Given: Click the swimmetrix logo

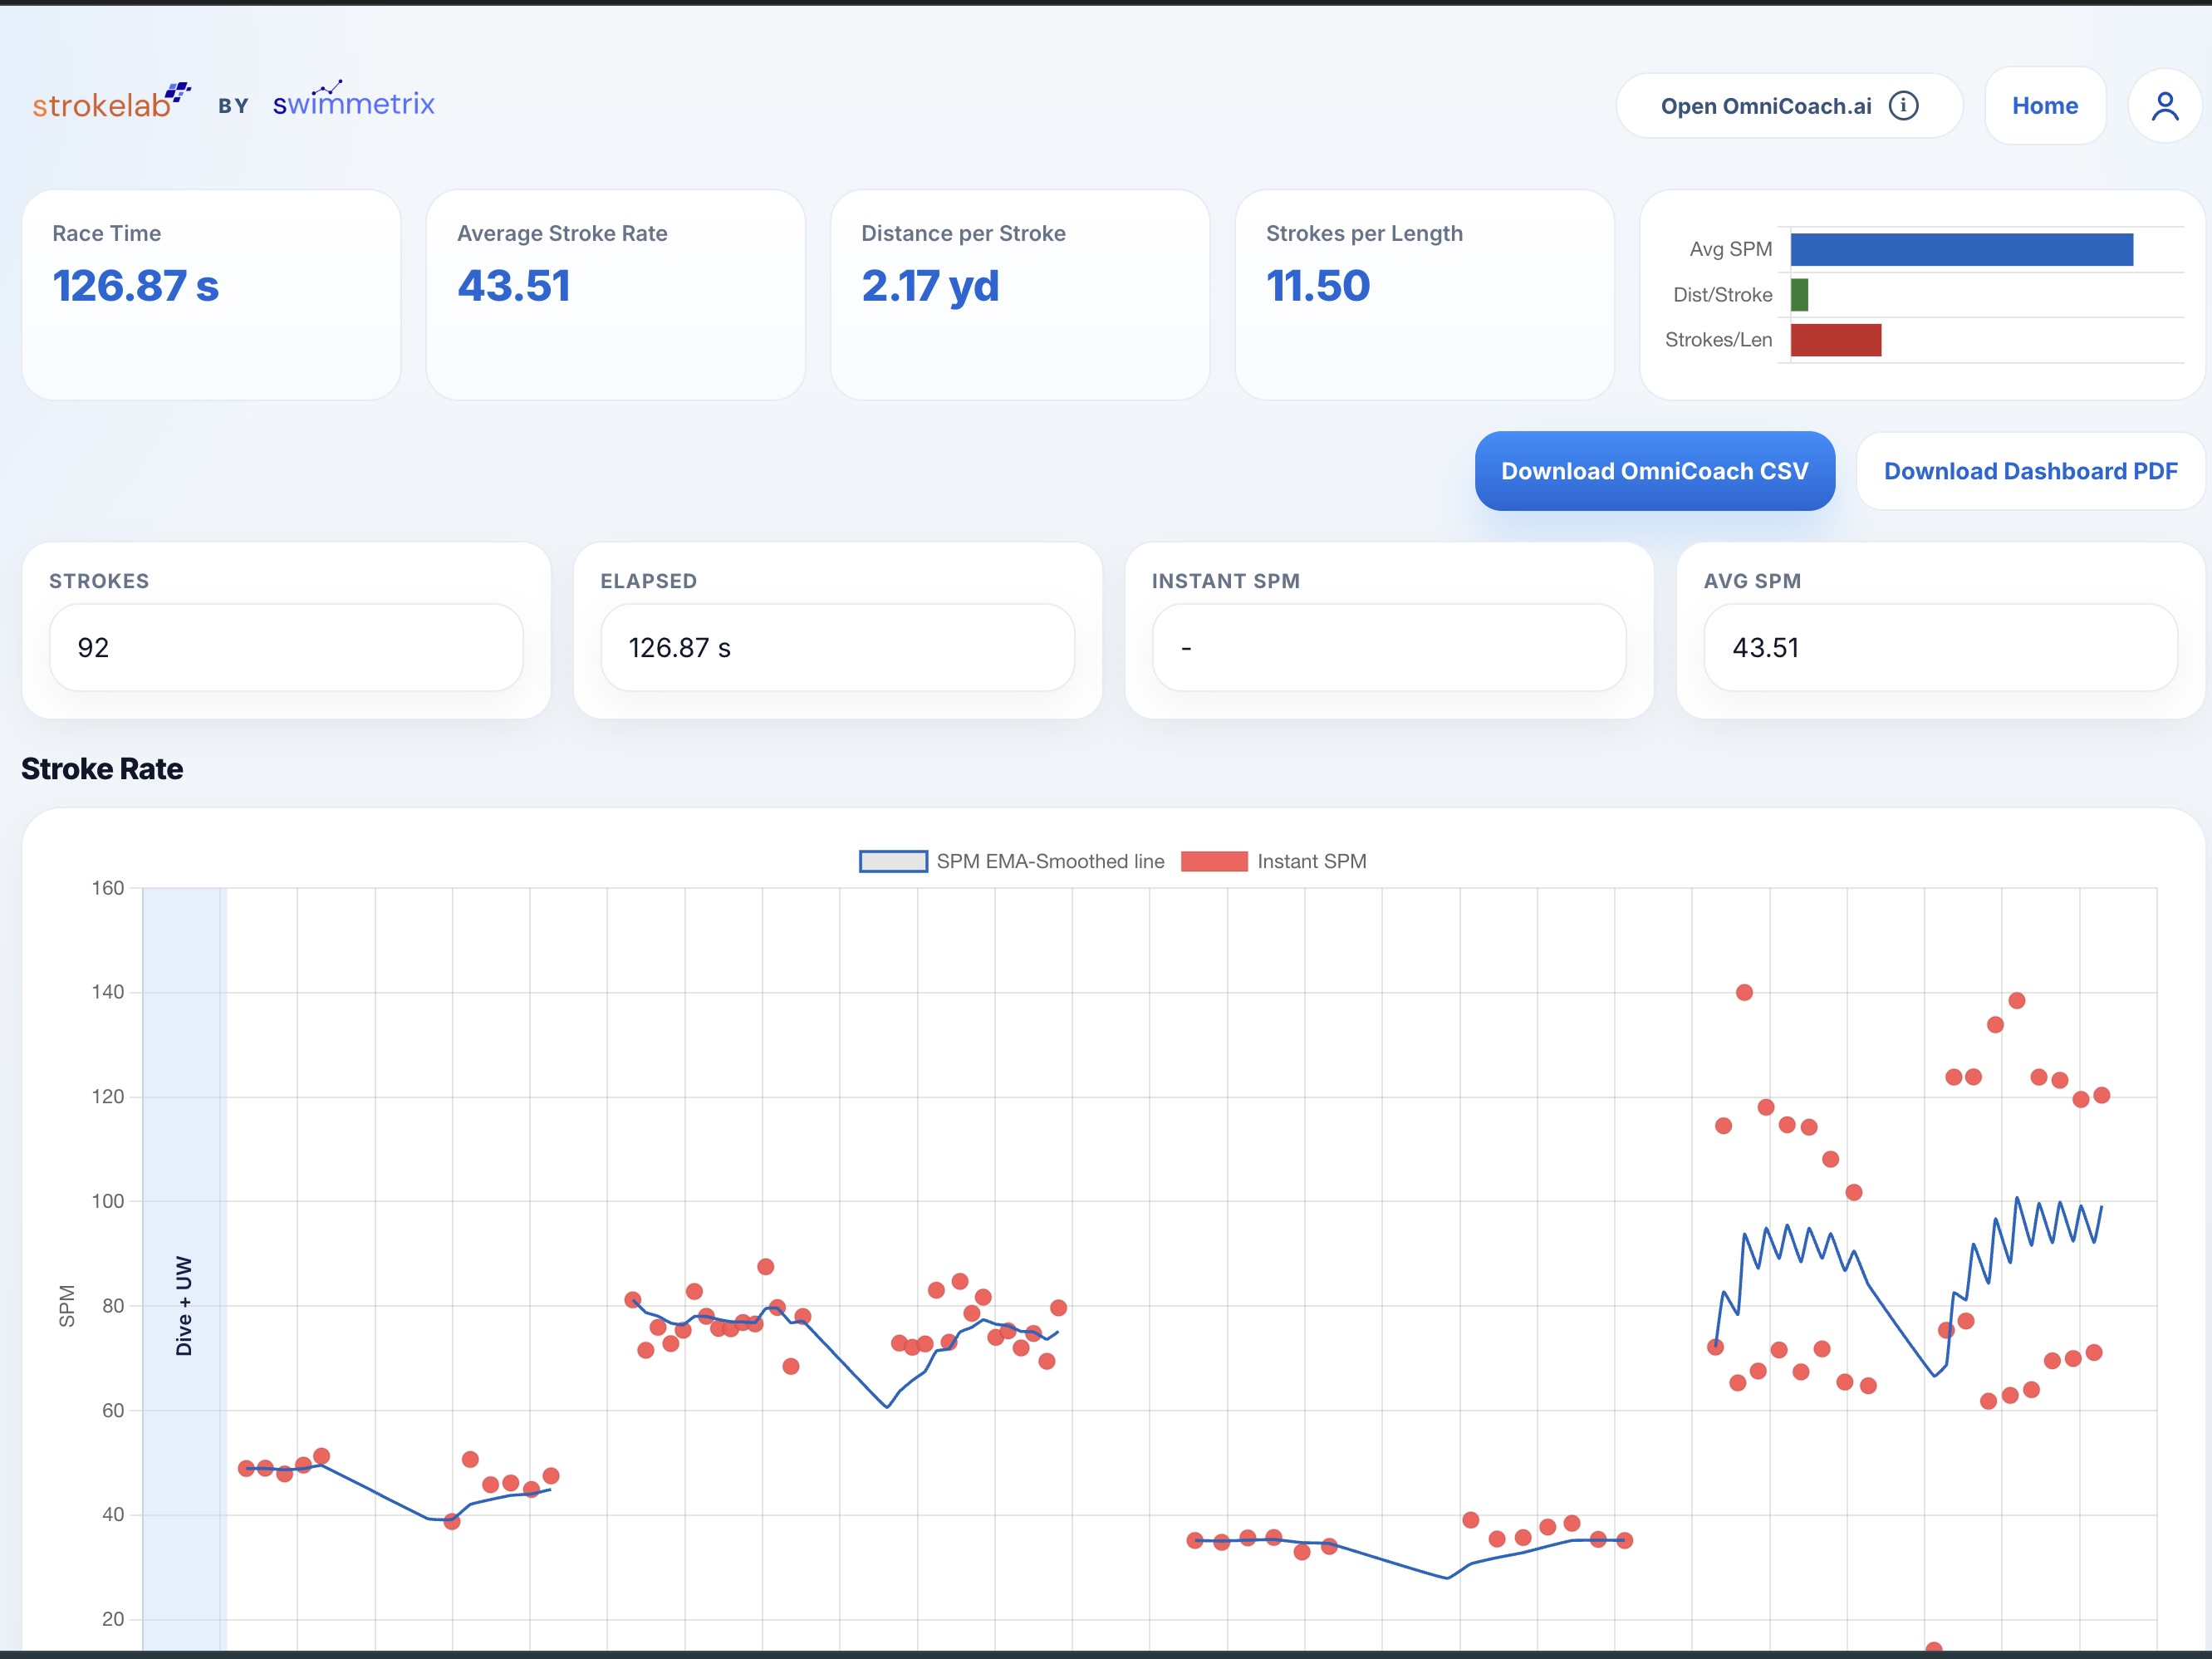Looking at the screenshot, I should click(x=354, y=100).
